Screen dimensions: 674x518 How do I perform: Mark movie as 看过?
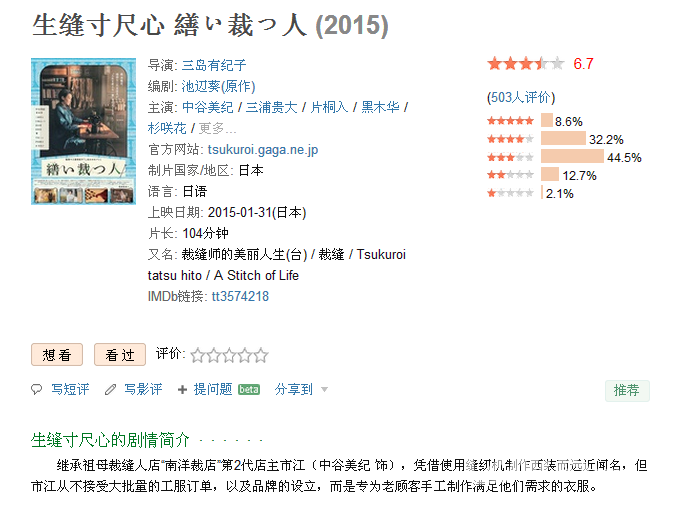[x=120, y=355]
